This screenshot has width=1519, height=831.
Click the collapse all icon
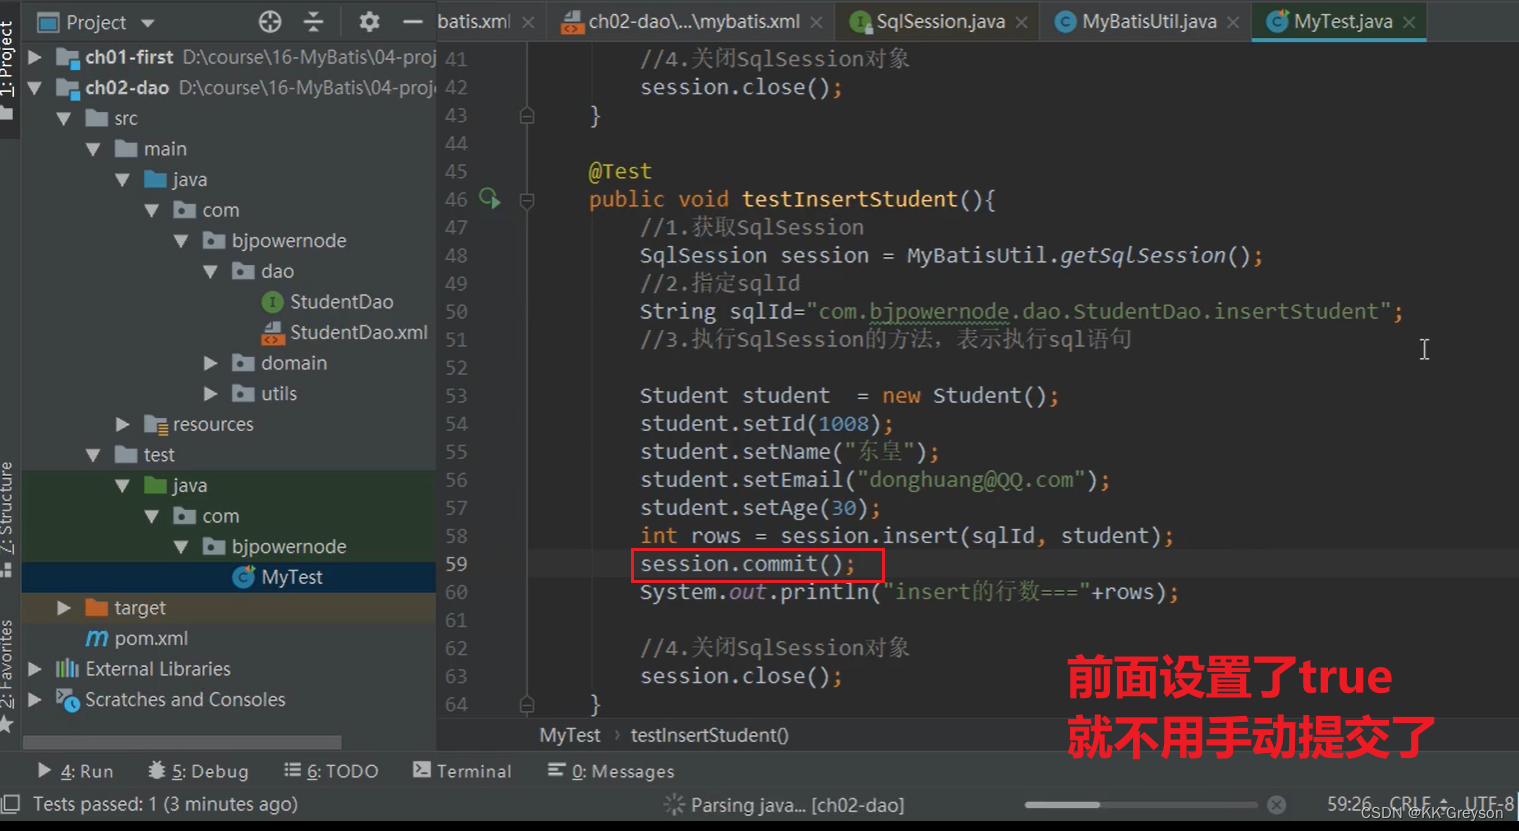(313, 21)
